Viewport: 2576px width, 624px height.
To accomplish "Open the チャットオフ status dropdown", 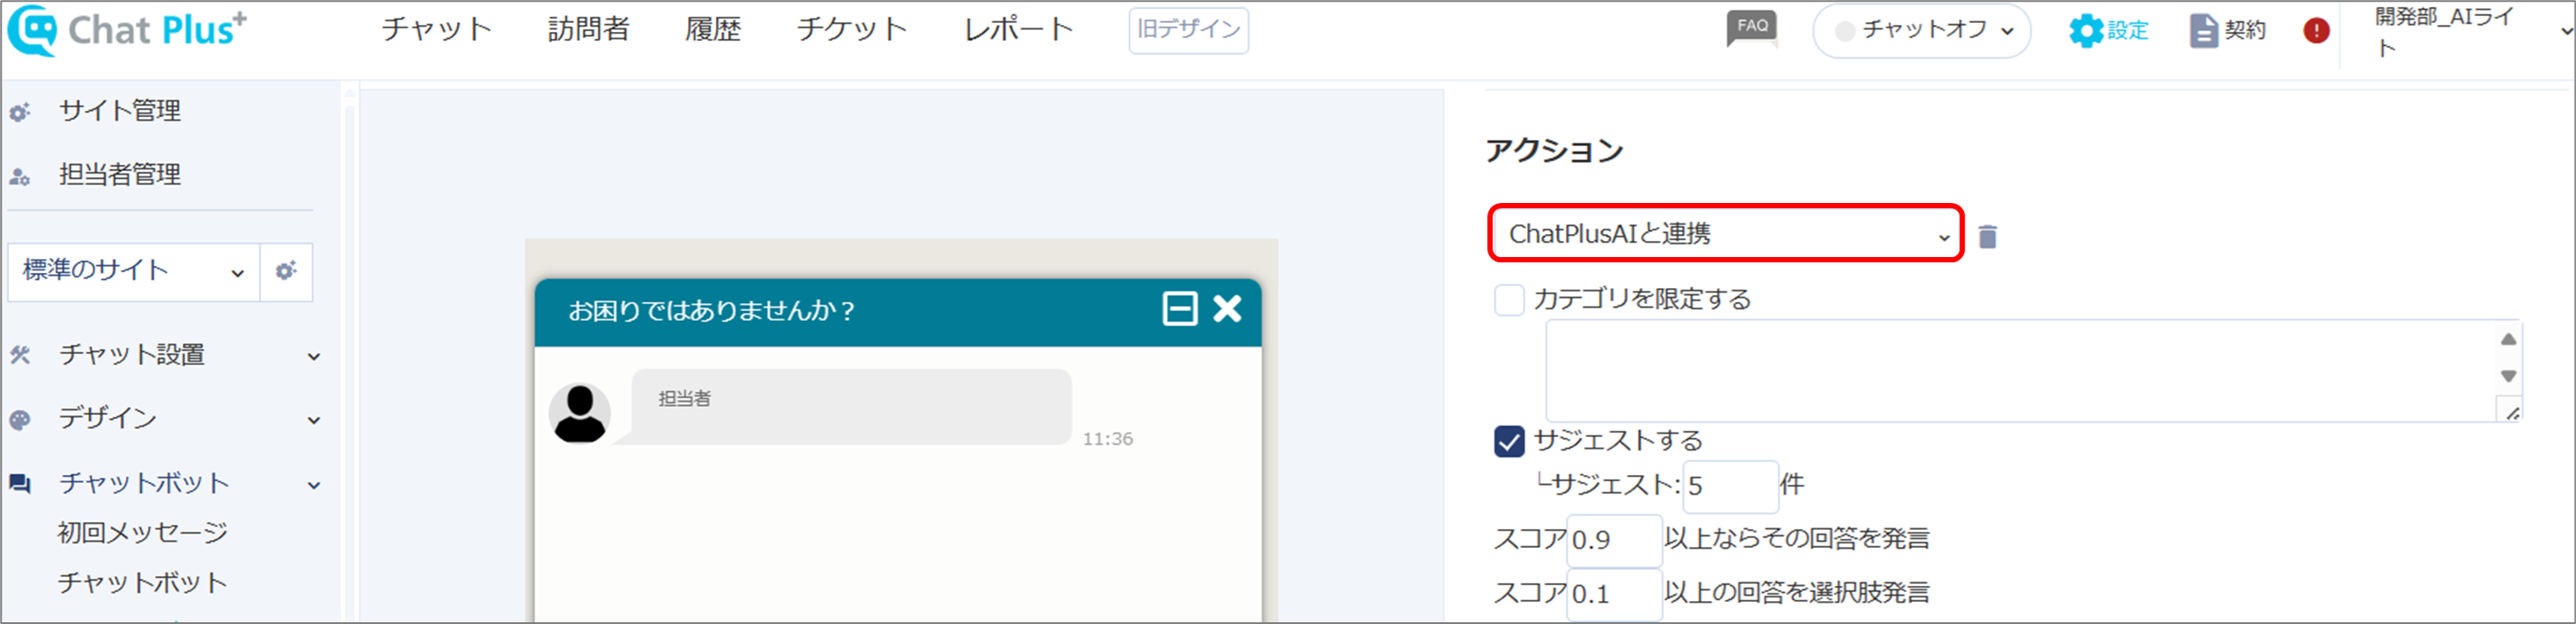I will [1921, 31].
